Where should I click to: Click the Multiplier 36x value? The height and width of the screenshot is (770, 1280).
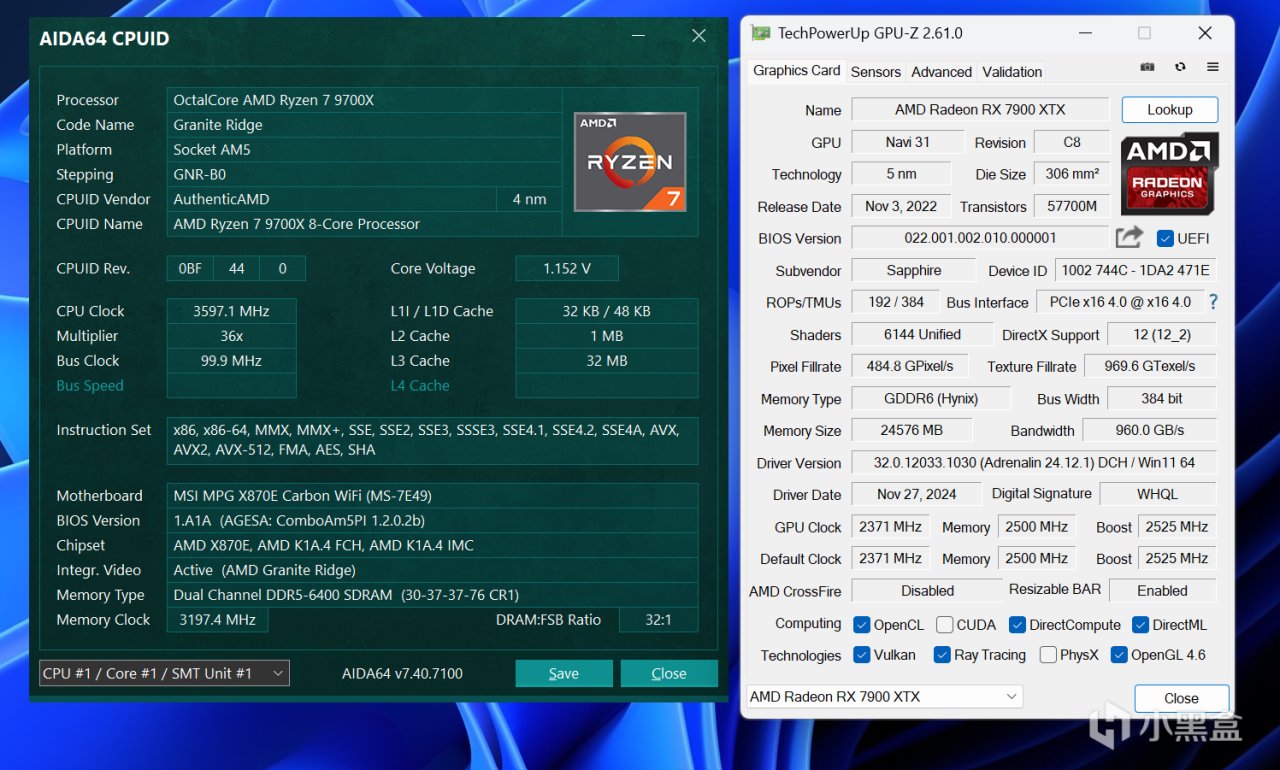click(231, 336)
